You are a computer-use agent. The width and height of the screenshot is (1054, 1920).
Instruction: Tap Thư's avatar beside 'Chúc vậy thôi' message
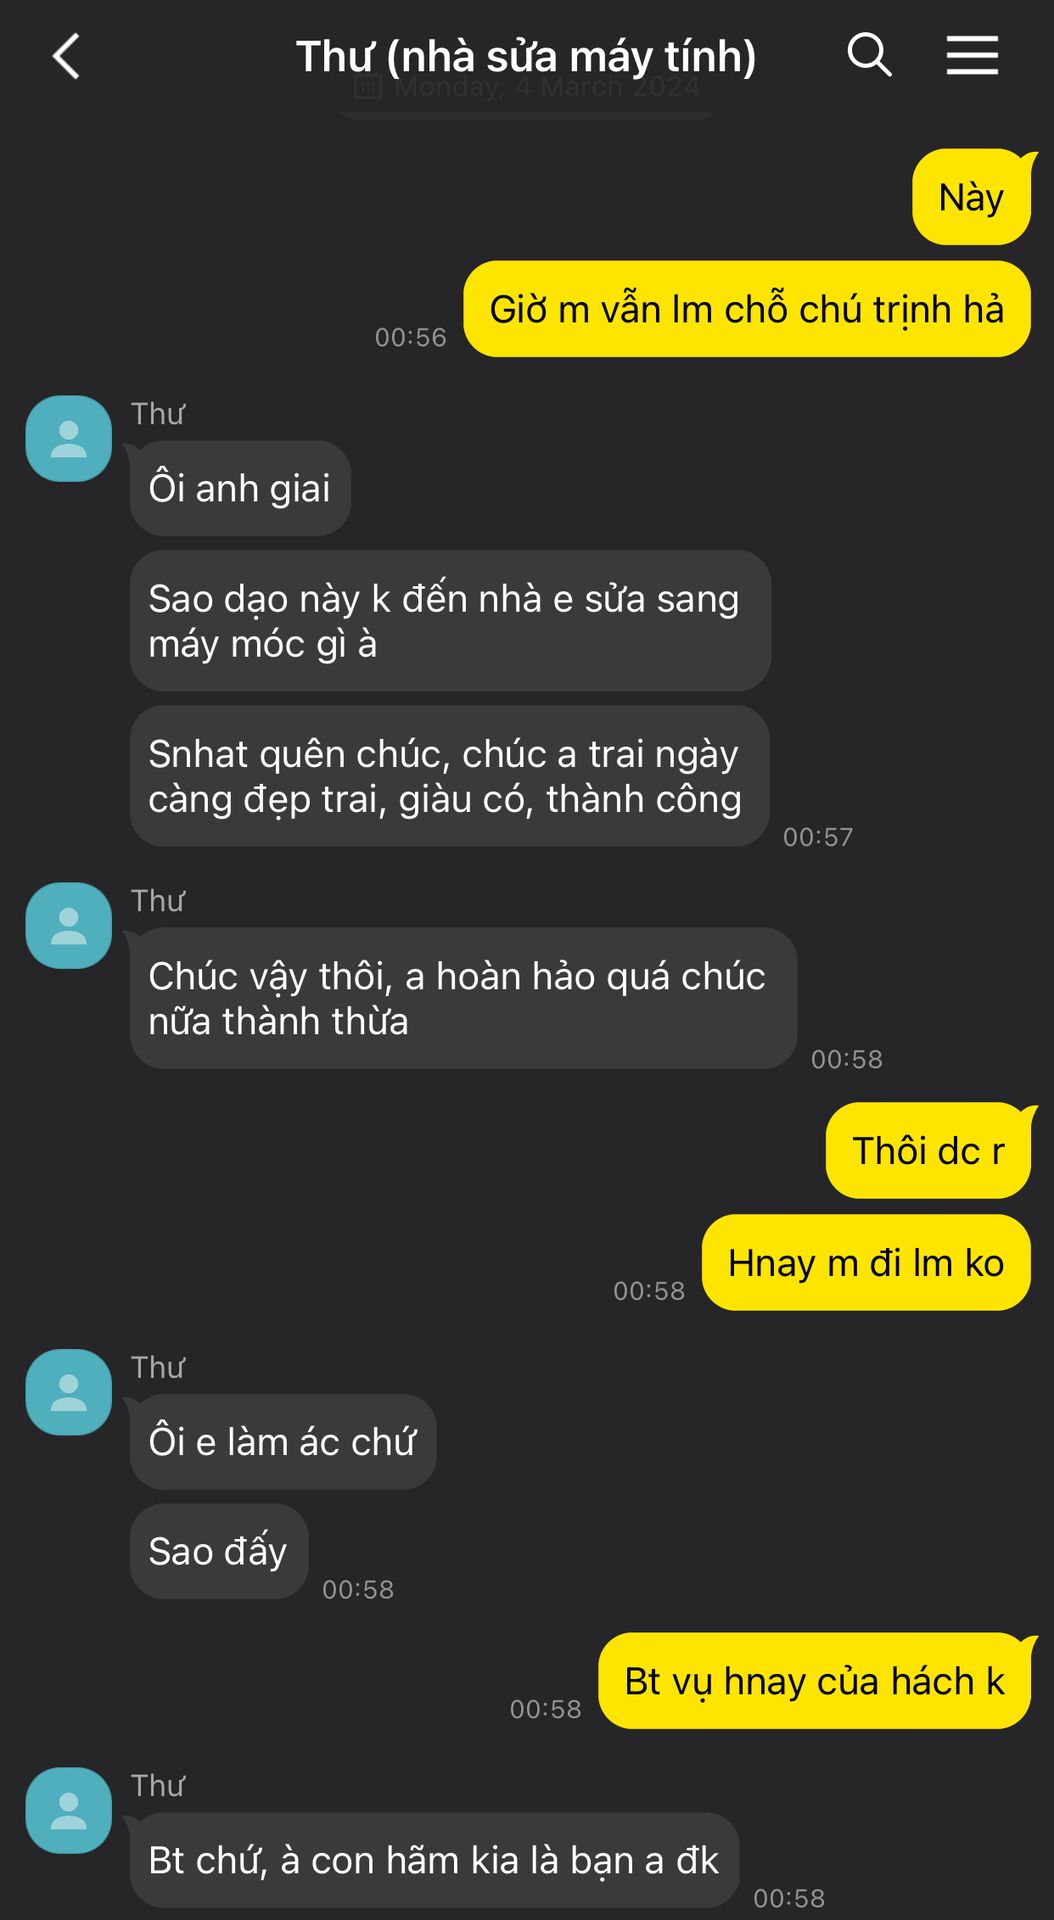pos(68,926)
